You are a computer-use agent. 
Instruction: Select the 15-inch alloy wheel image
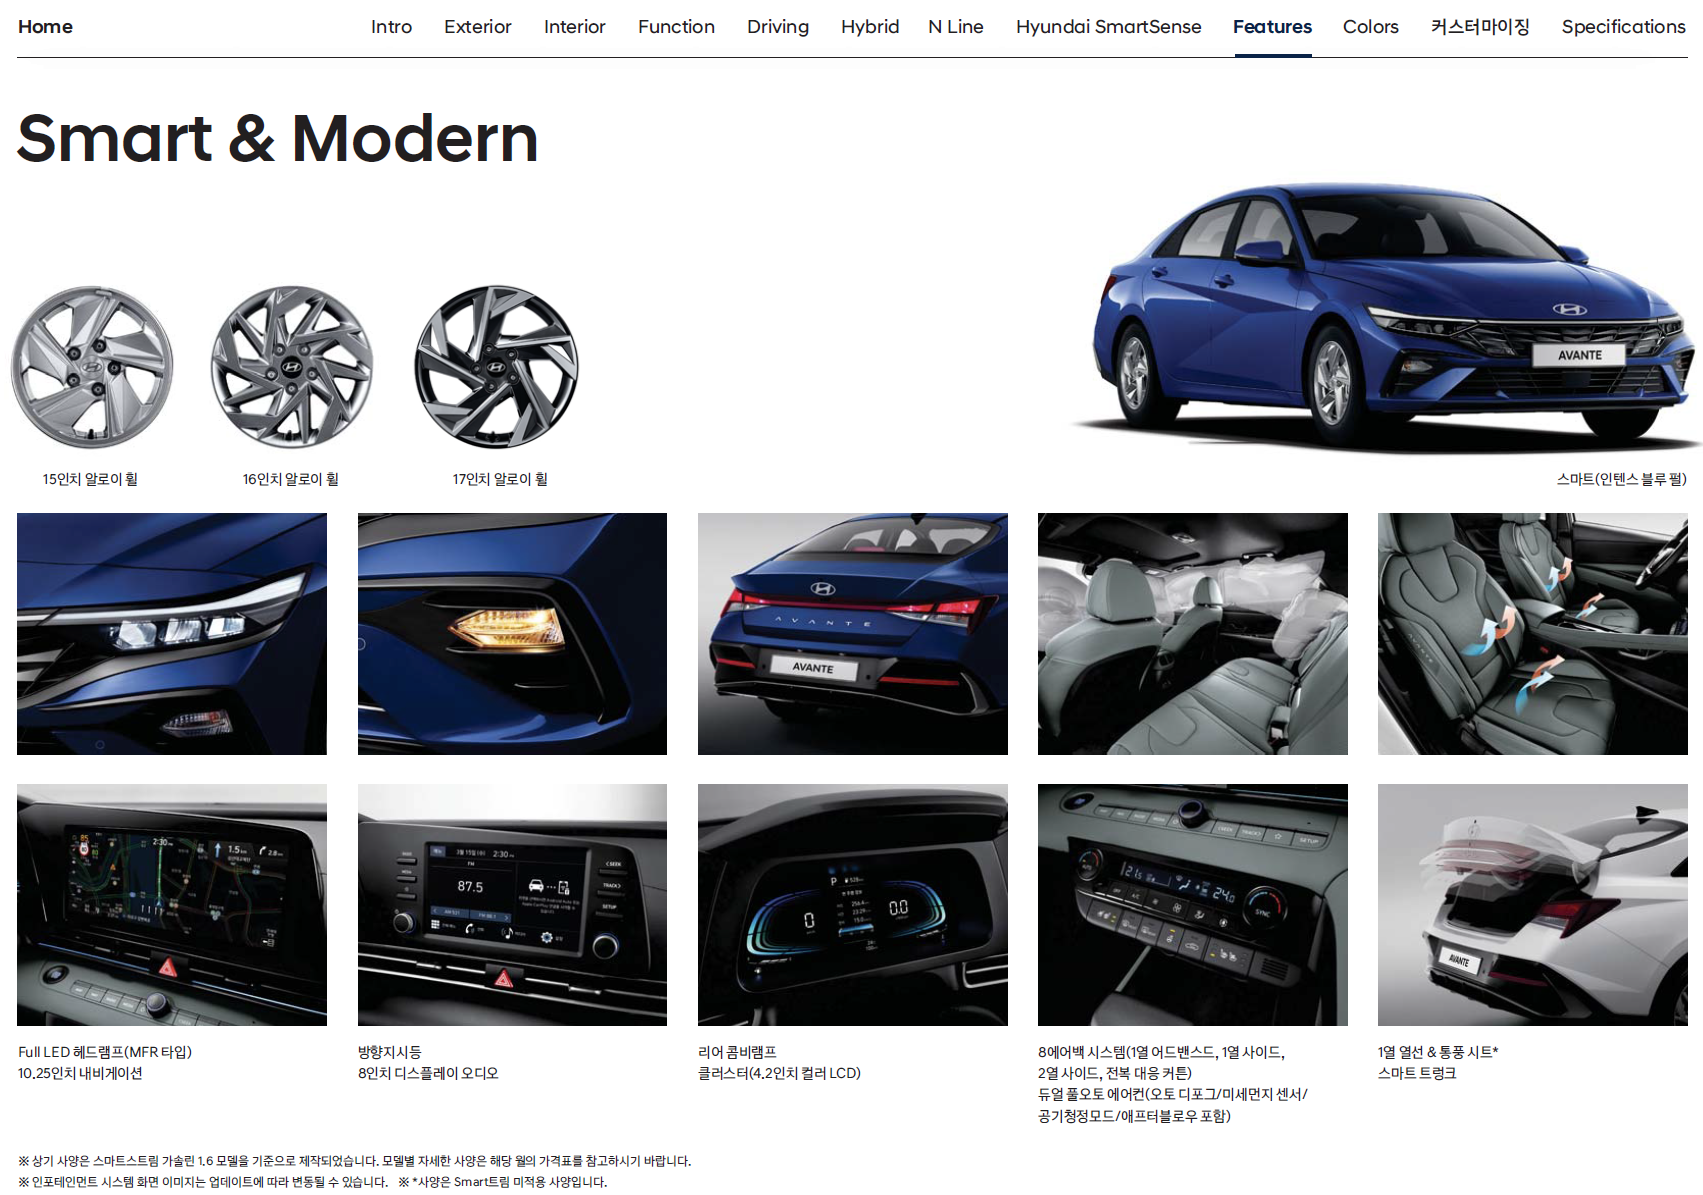(x=92, y=367)
